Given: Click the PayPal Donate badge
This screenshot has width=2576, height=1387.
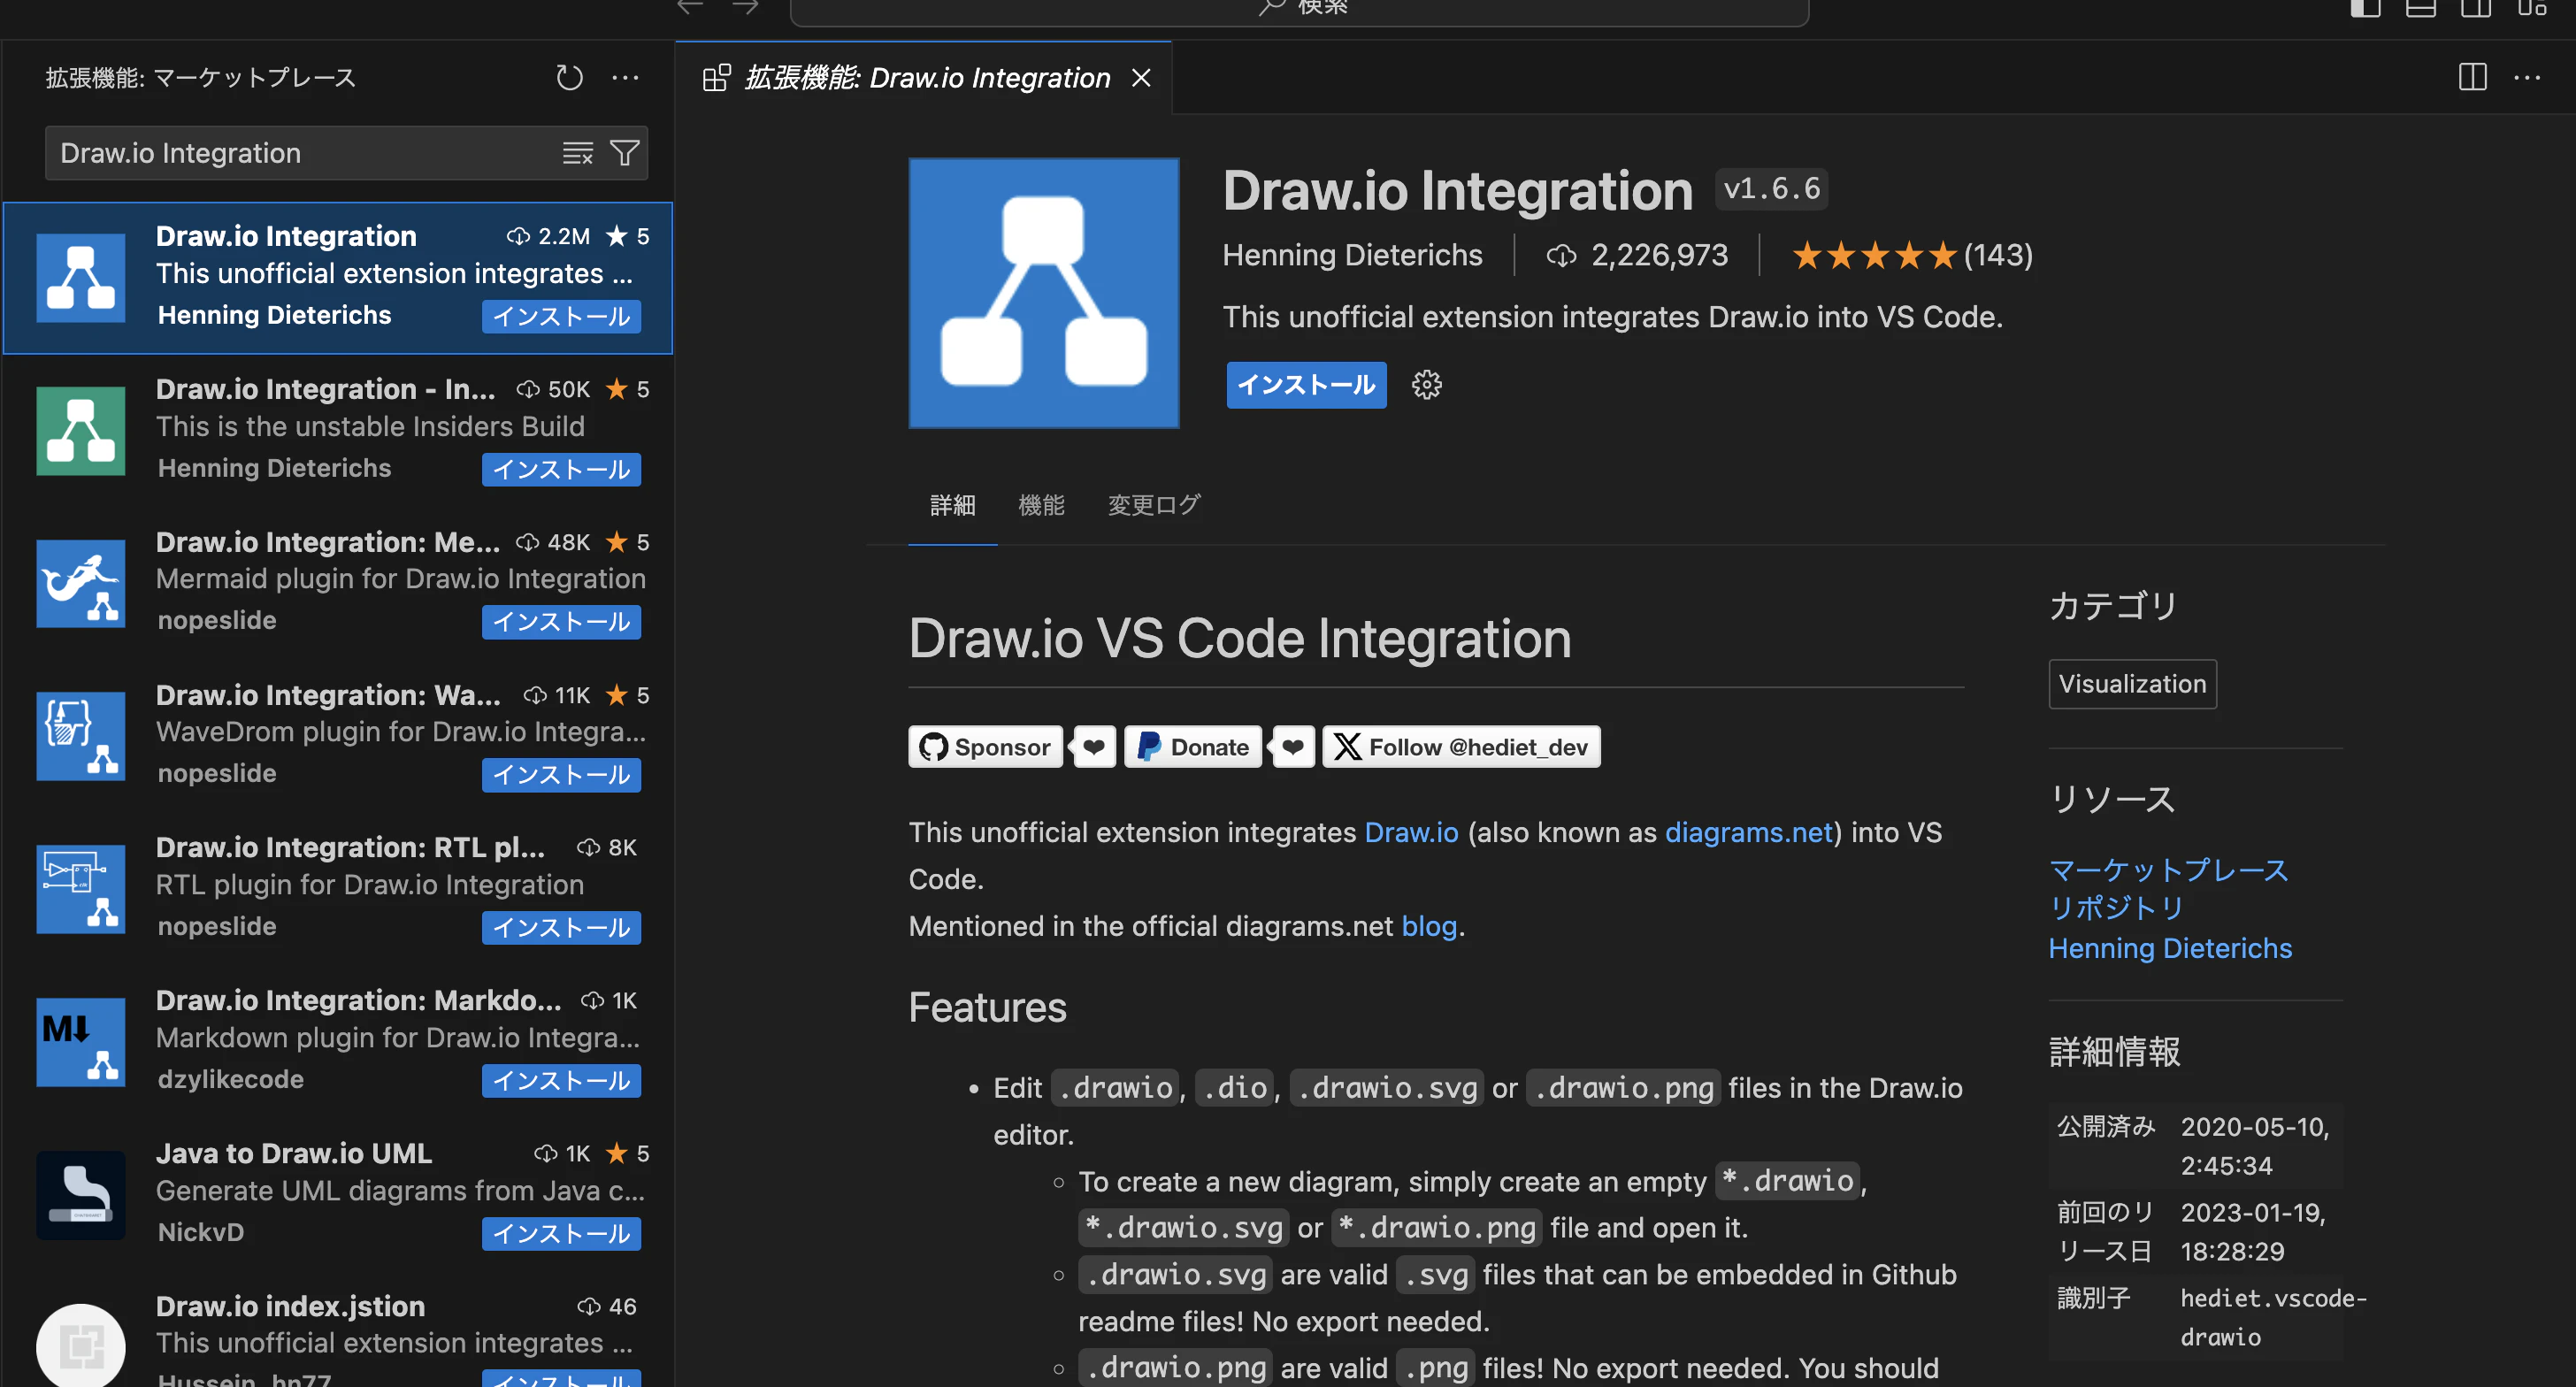Looking at the screenshot, I should coord(1193,747).
